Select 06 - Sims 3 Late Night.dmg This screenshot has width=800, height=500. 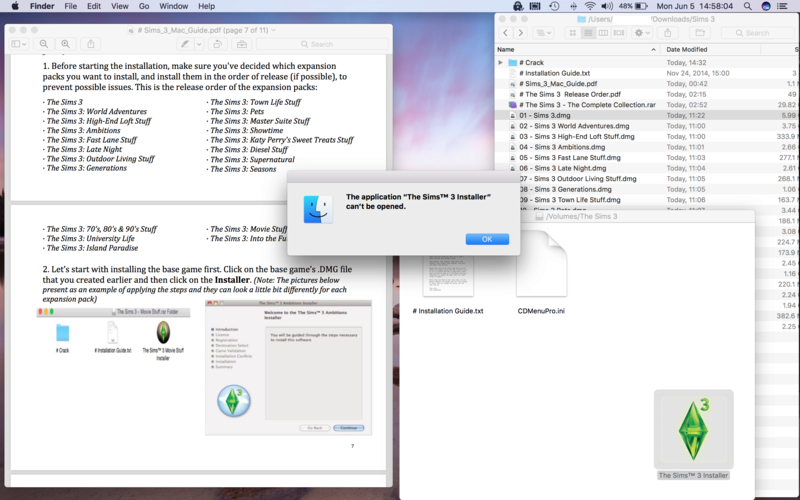(647, 168)
